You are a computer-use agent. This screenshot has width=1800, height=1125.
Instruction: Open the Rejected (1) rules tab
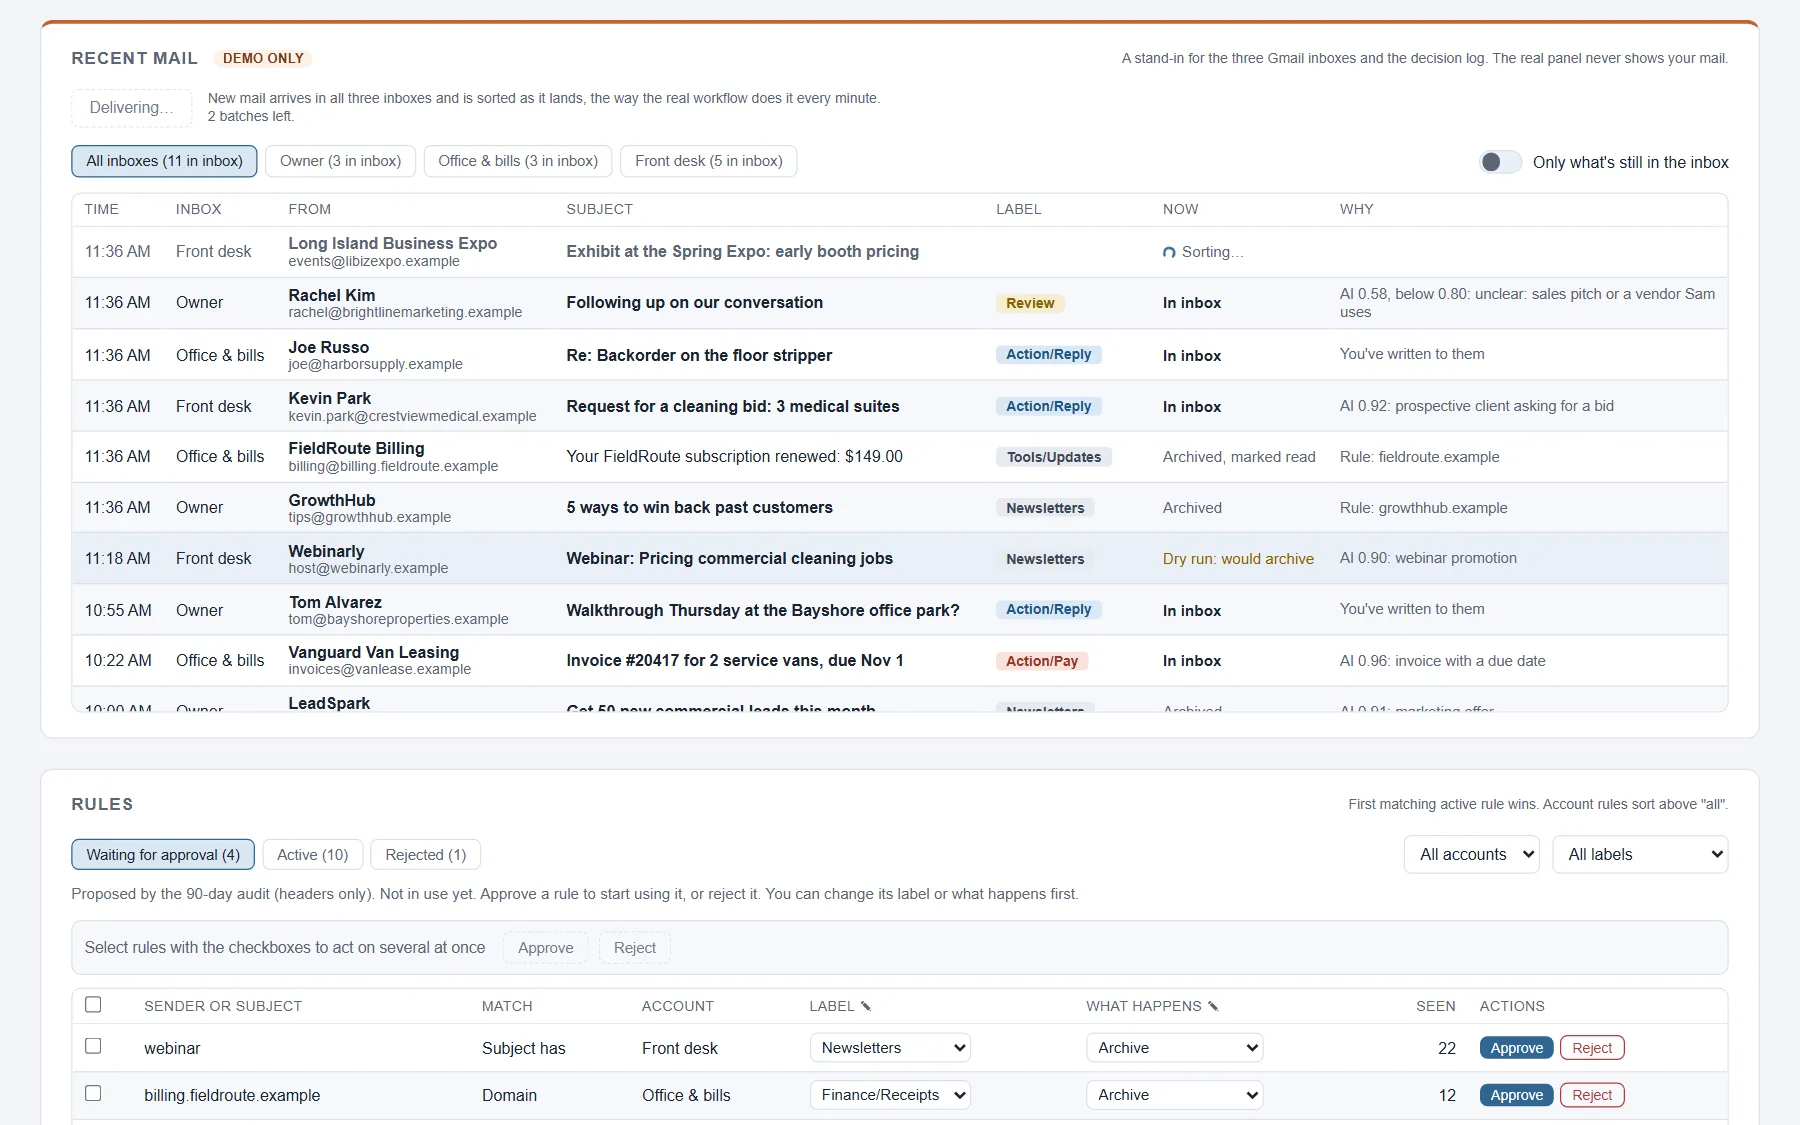[425, 855]
